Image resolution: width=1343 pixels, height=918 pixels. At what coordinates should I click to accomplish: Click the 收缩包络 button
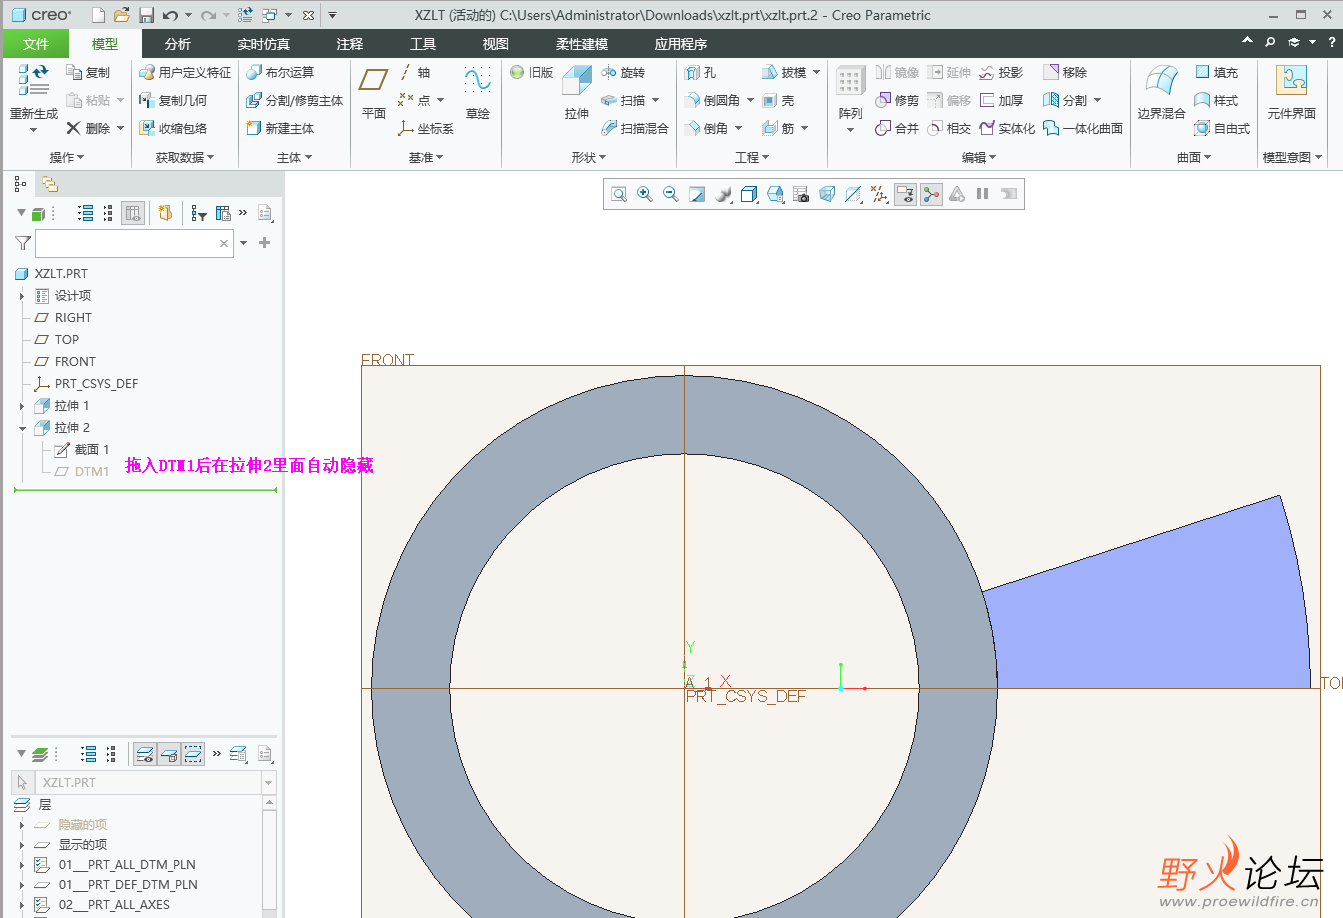click(173, 128)
